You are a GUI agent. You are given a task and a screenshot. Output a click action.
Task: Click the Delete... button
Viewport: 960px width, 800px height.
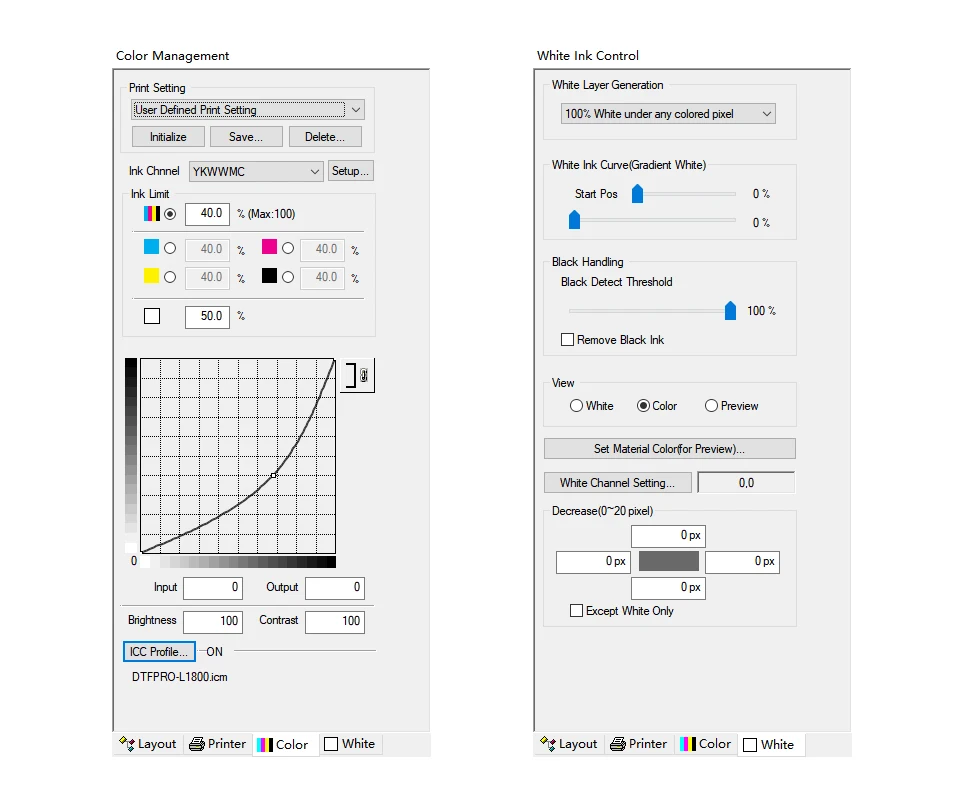point(325,137)
